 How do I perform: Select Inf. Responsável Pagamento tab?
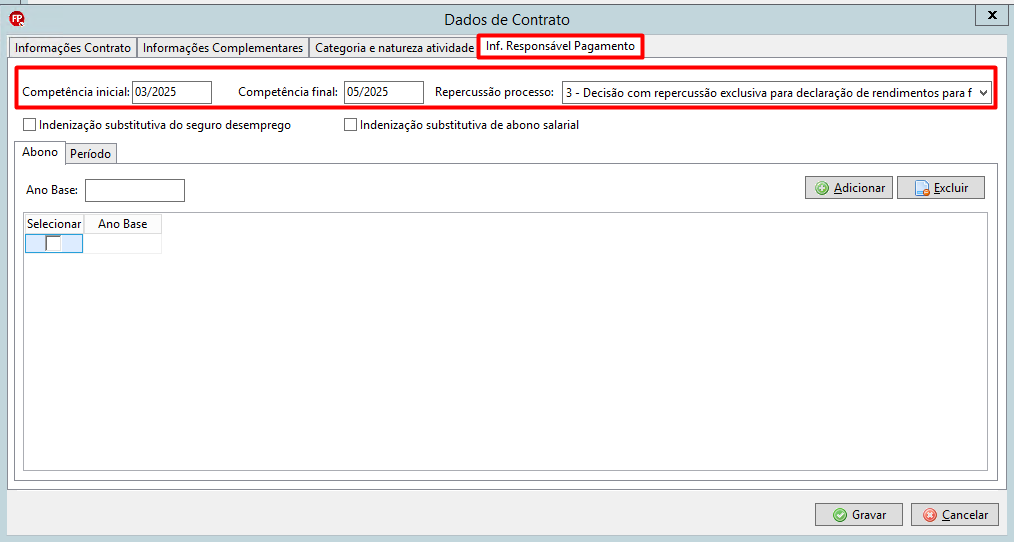point(560,47)
